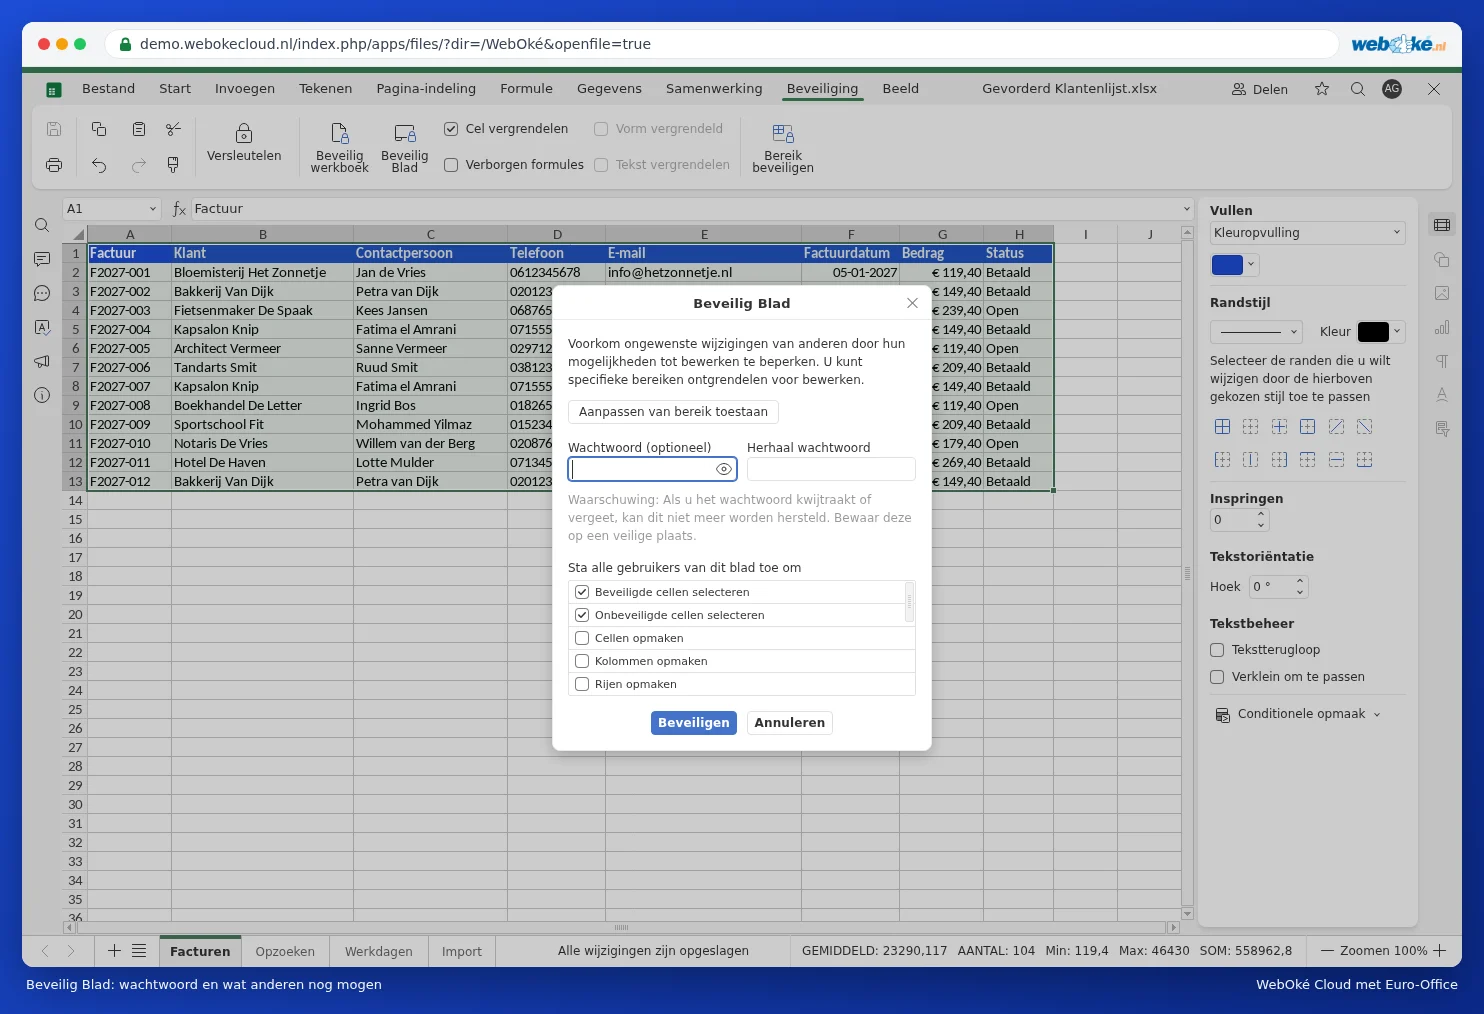1484x1014 pixels.
Task: Check Kolommen opmaken option
Action: (582, 661)
